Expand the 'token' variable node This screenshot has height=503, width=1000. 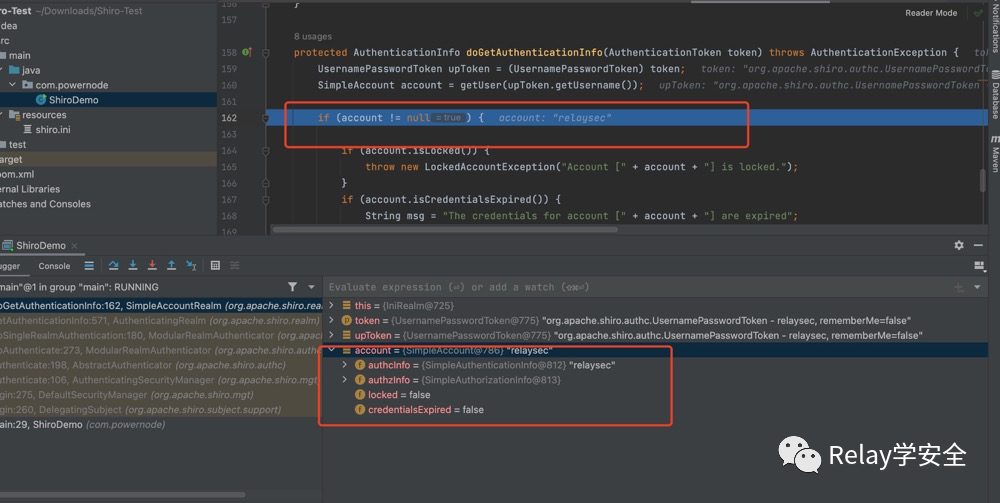332,320
